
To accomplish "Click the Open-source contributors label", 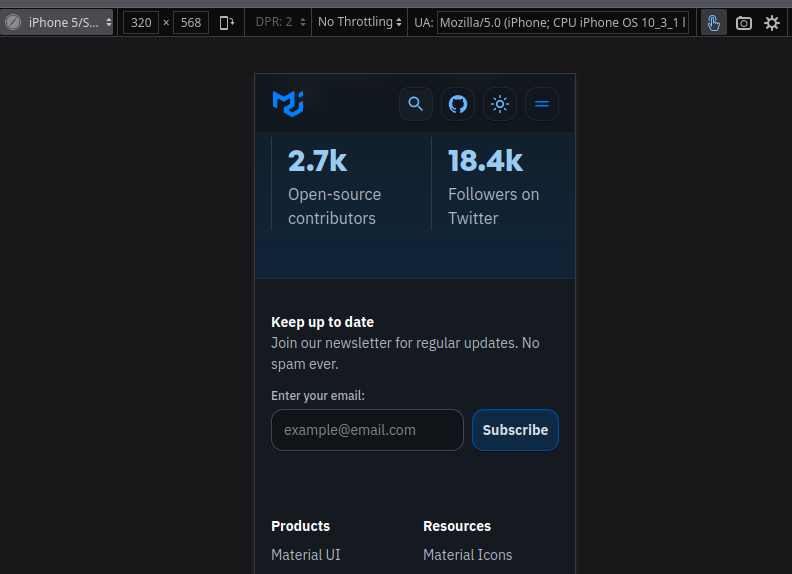I will pos(334,206).
